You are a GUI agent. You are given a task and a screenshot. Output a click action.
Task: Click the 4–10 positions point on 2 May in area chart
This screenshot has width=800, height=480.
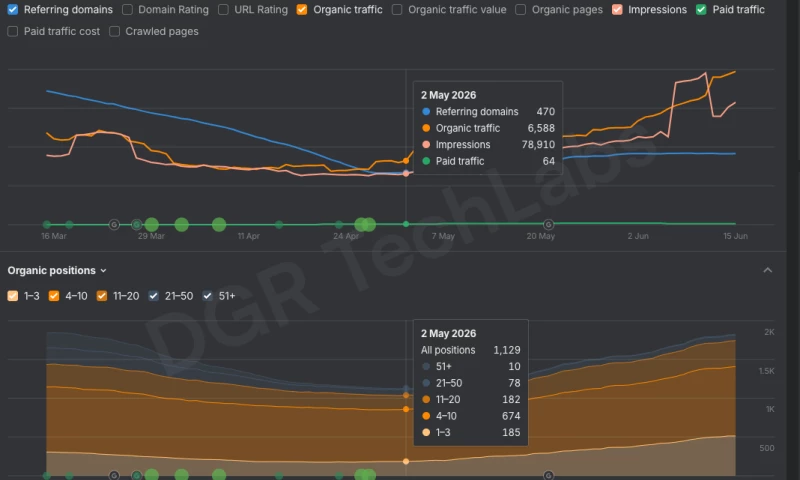406,409
